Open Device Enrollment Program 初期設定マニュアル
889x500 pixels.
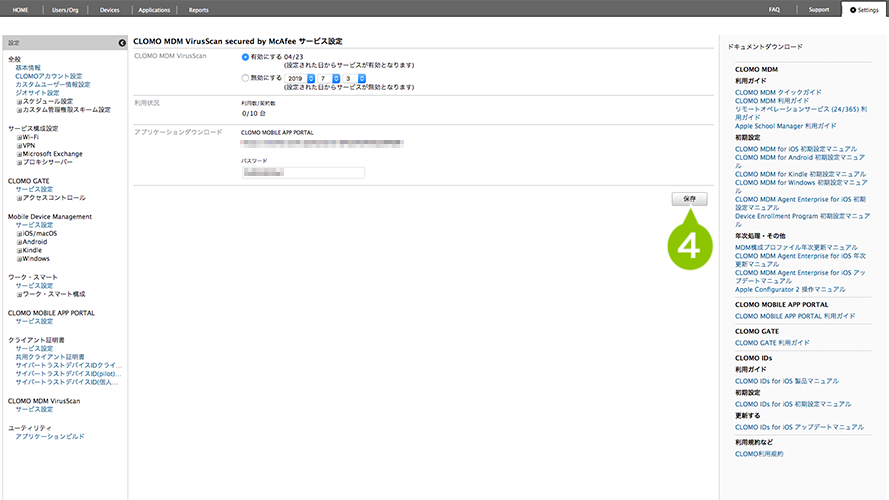(802, 220)
